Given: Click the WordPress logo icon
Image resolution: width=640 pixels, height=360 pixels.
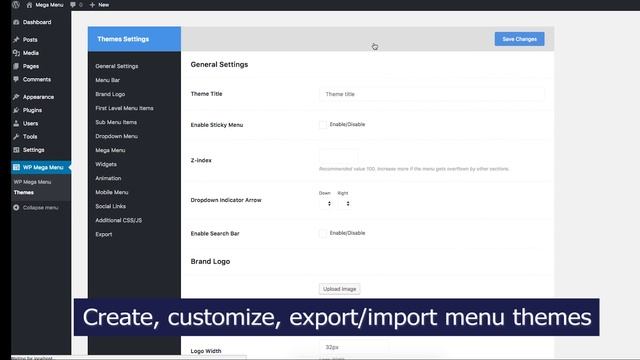Looking at the screenshot, I should coord(16,5).
